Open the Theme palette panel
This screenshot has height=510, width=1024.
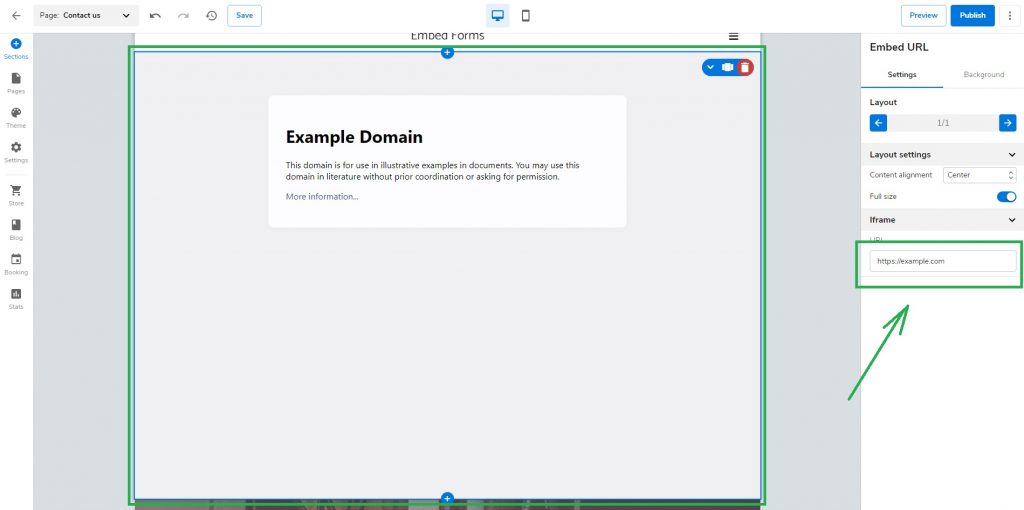point(16,118)
